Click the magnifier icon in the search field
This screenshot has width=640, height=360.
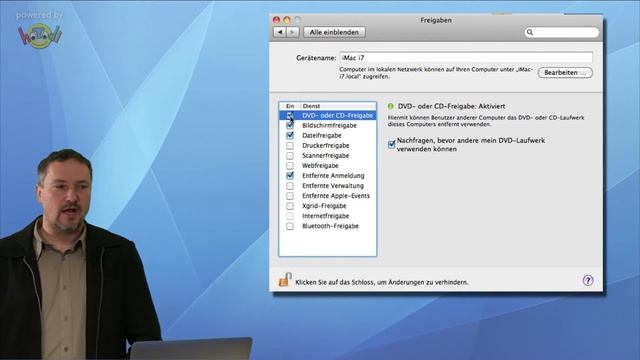click(x=530, y=32)
